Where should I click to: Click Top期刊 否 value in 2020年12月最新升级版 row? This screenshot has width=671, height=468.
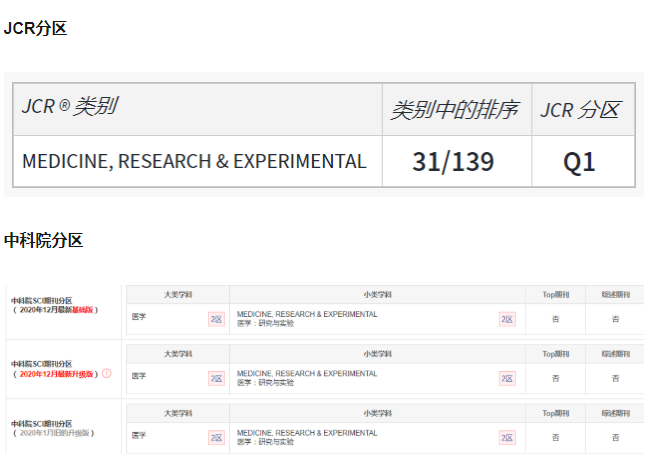(x=556, y=378)
